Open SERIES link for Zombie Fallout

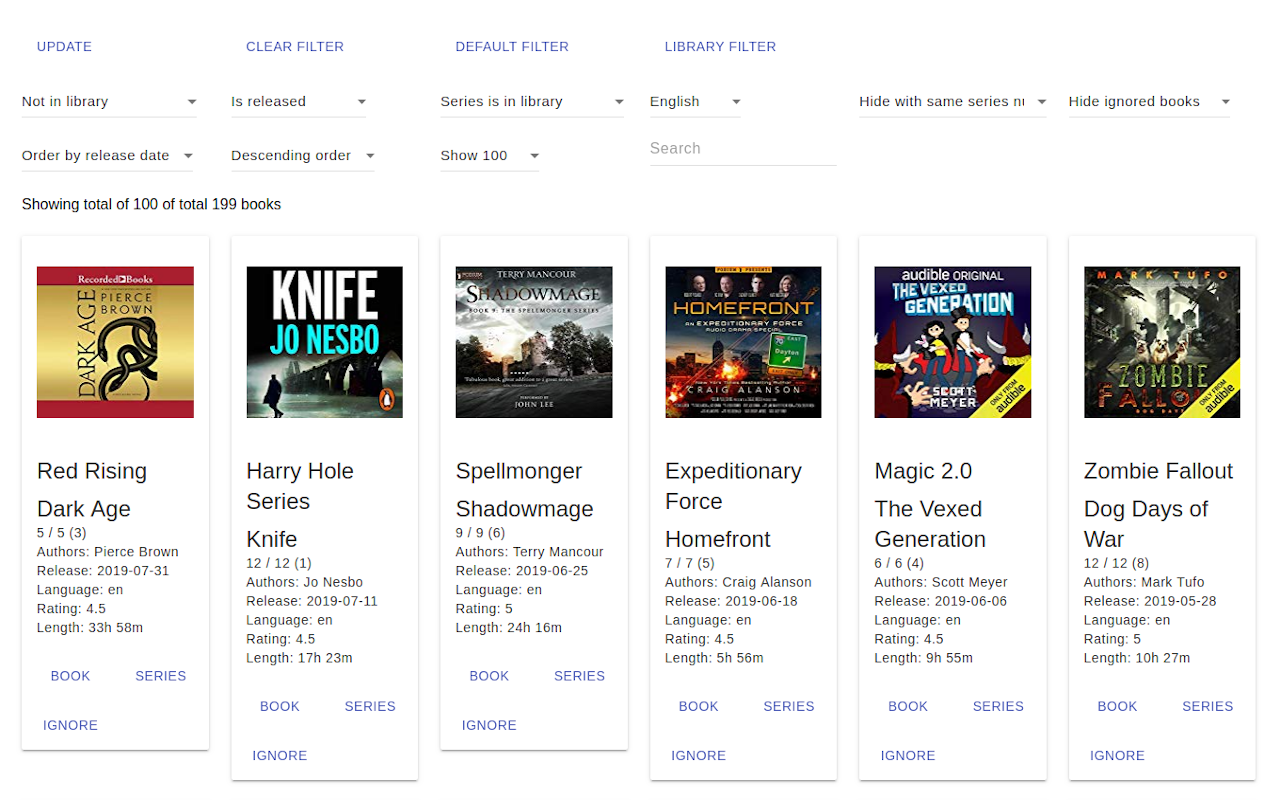[x=1208, y=706]
